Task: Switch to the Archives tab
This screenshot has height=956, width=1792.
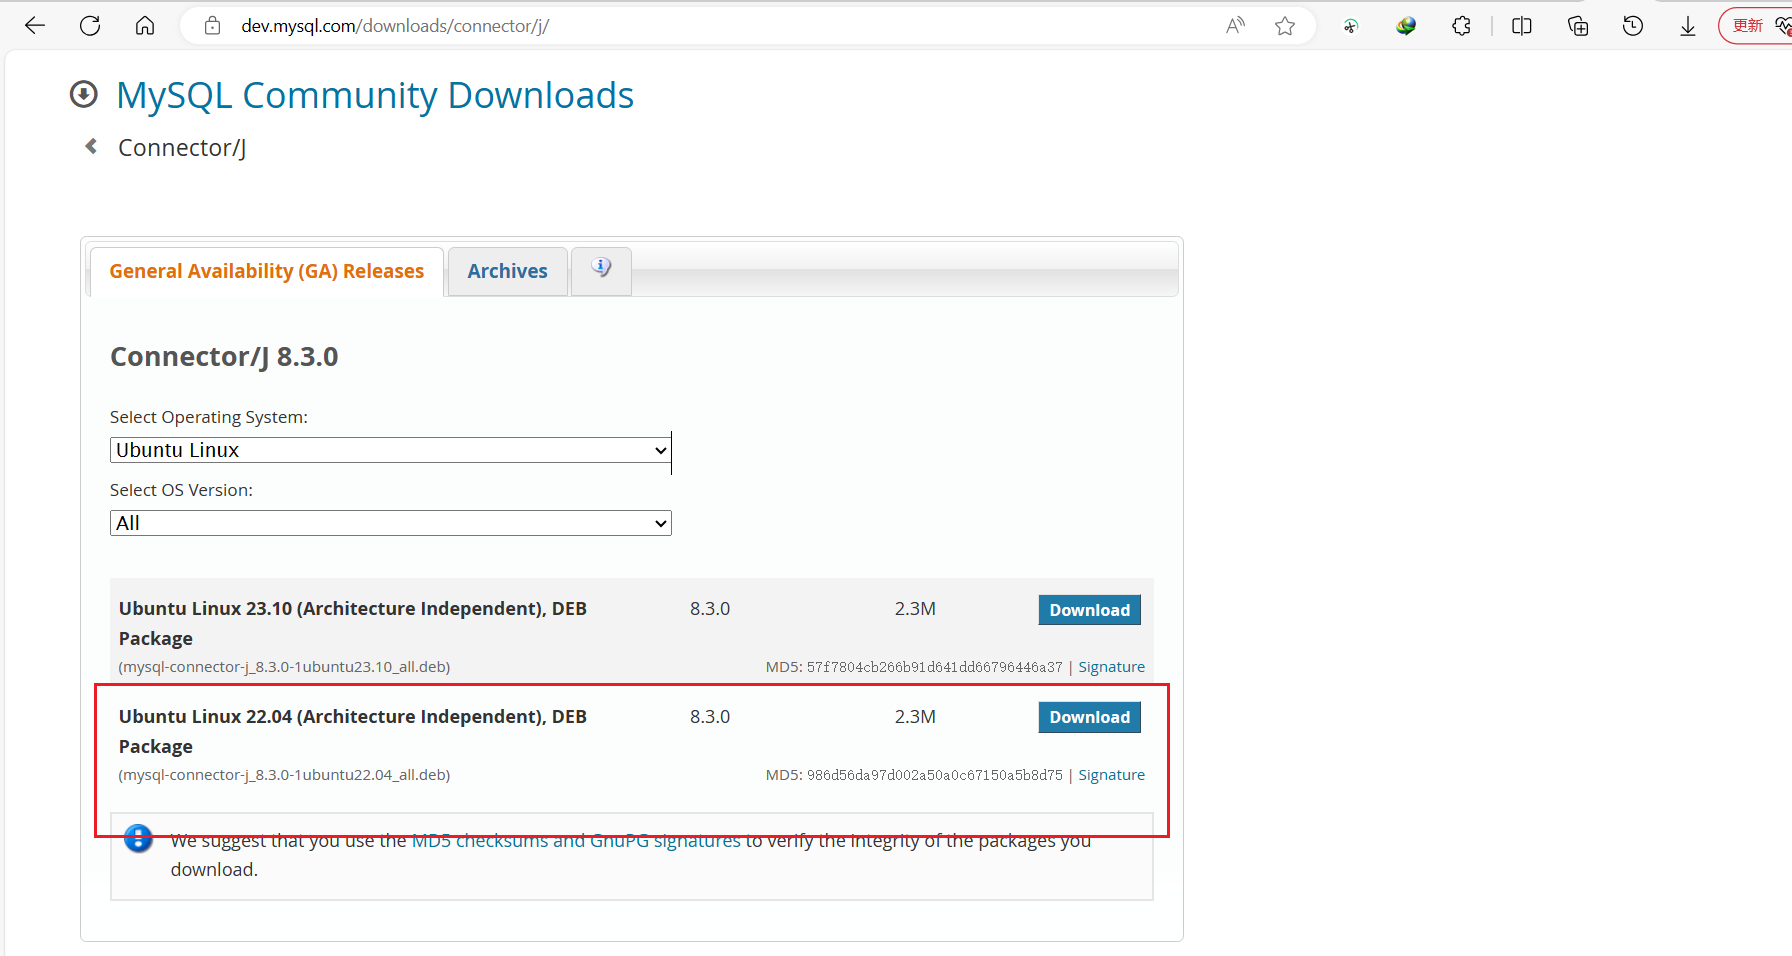Action: pos(508,271)
